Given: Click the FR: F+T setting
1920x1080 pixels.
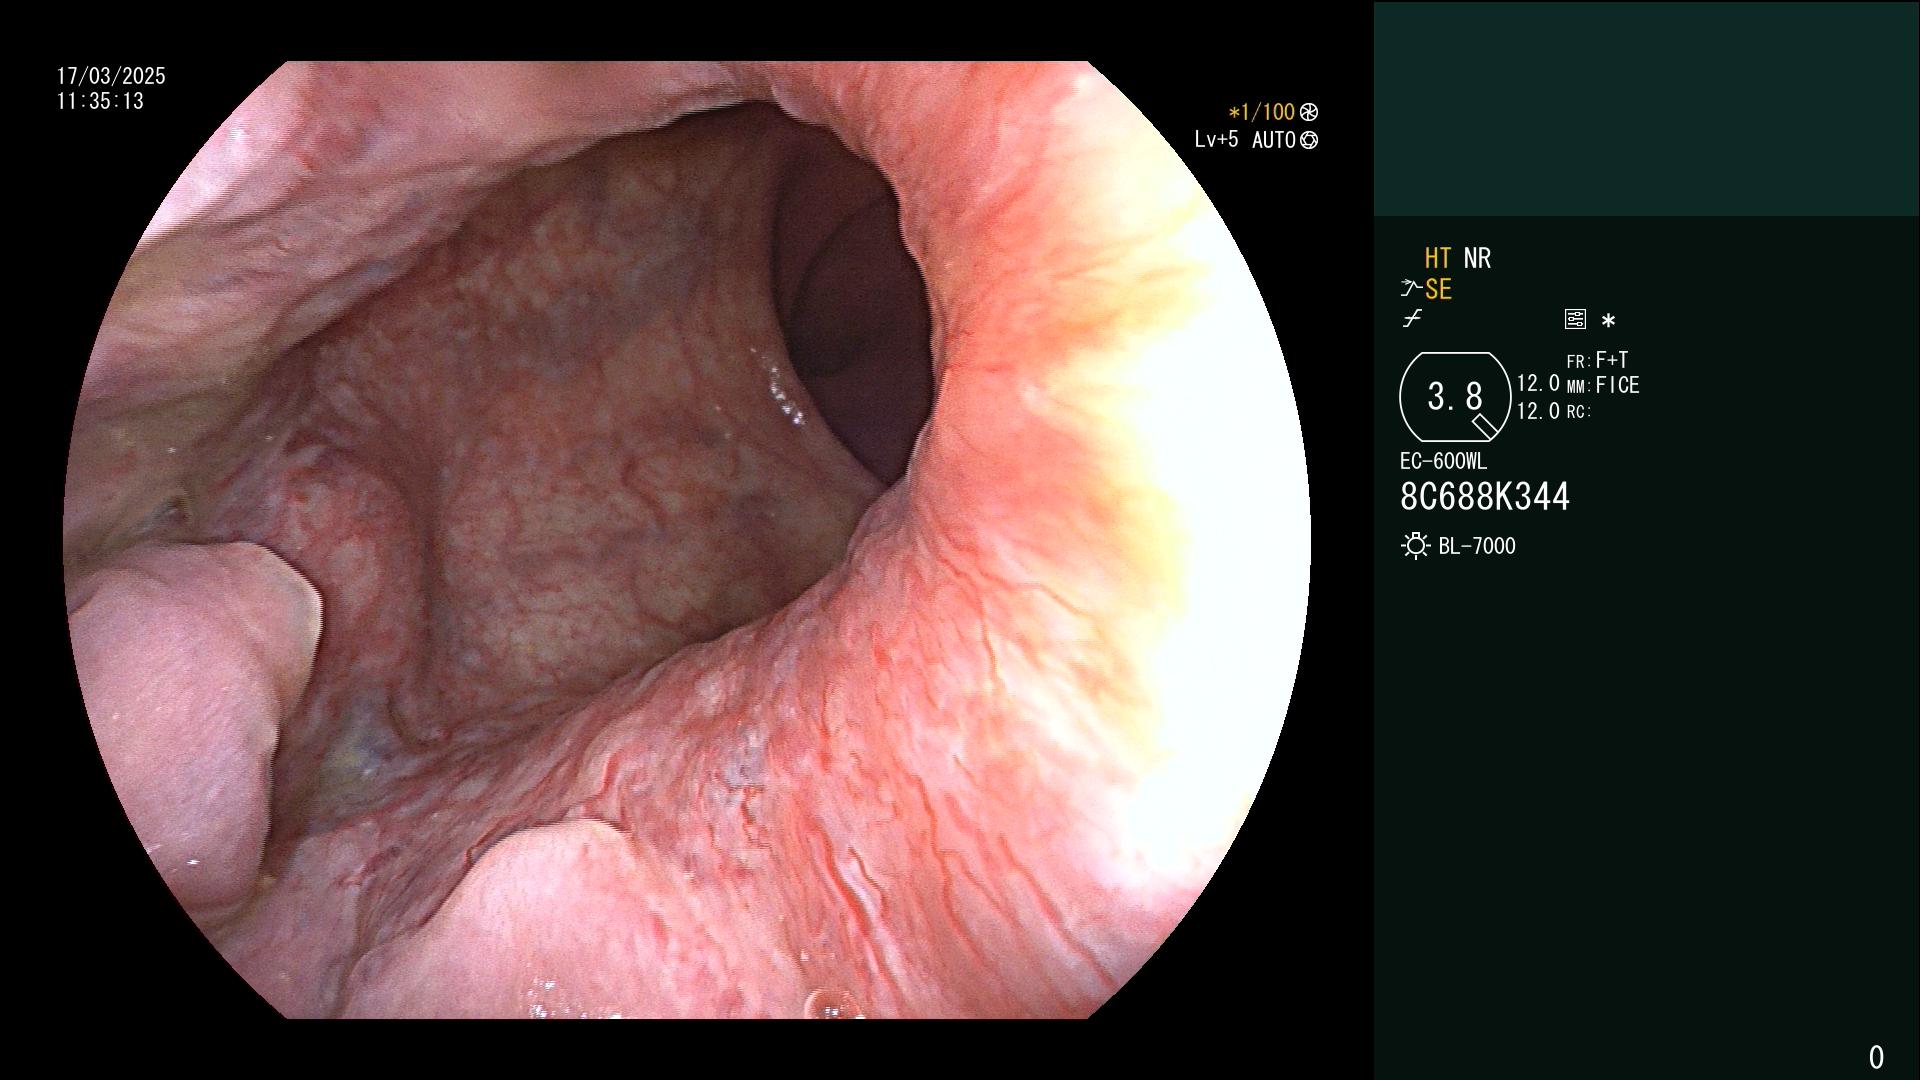Looking at the screenshot, I should pyautogui.click(x=1598, y=360).
